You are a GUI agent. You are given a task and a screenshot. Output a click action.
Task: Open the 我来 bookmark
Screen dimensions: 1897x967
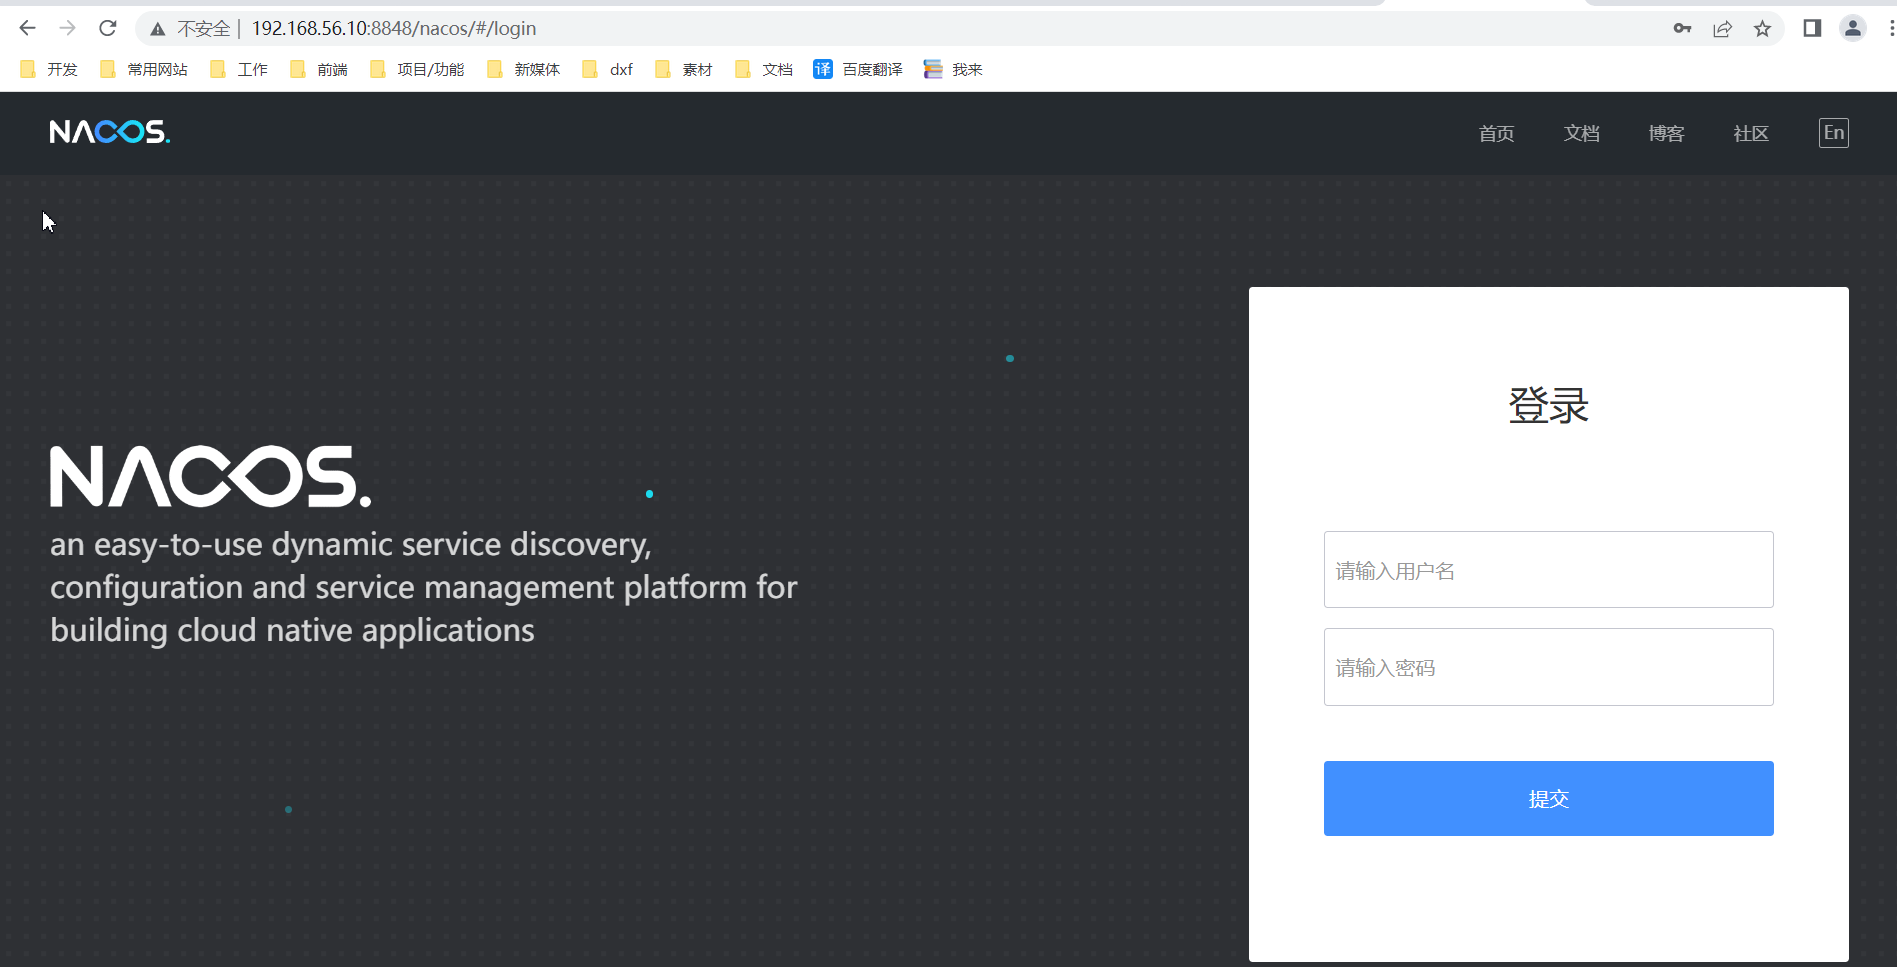pyautogui.click(x=953, y=69)
